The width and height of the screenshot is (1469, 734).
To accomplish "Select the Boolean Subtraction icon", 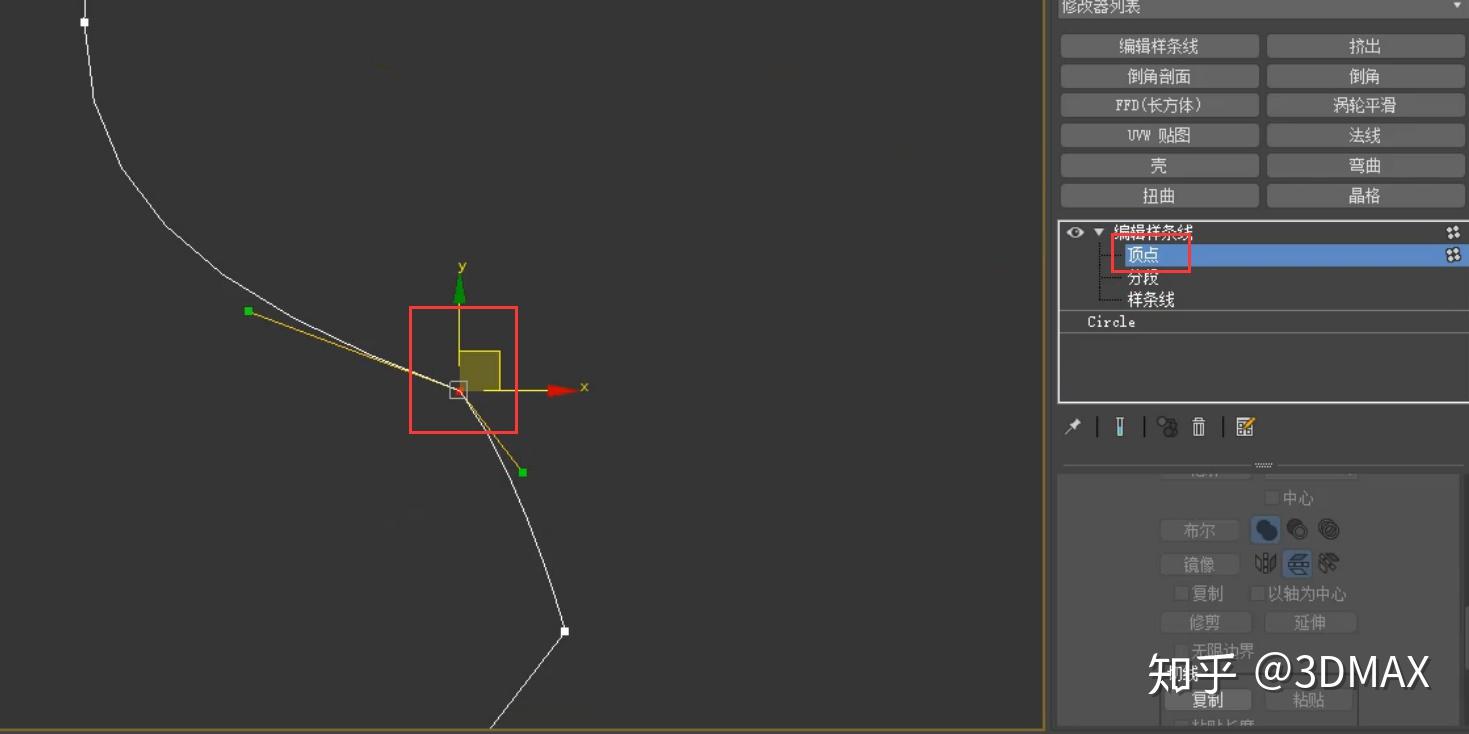I will (1297, 529).
